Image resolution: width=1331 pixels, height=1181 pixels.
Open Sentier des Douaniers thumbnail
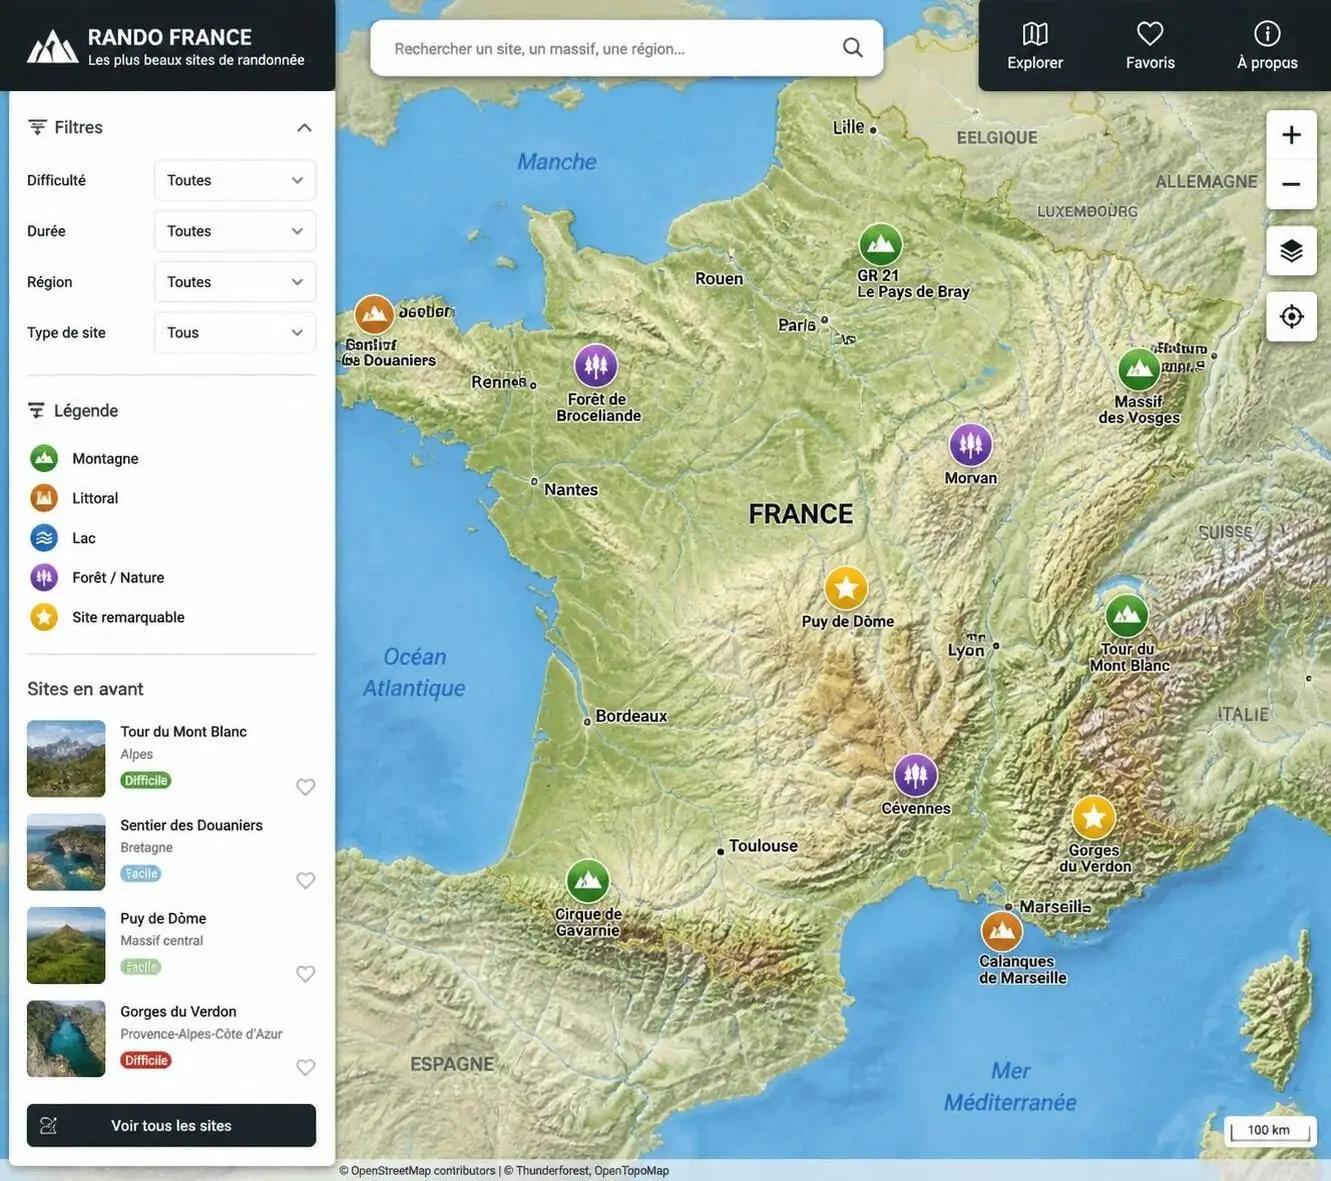(x=66, y=852)
